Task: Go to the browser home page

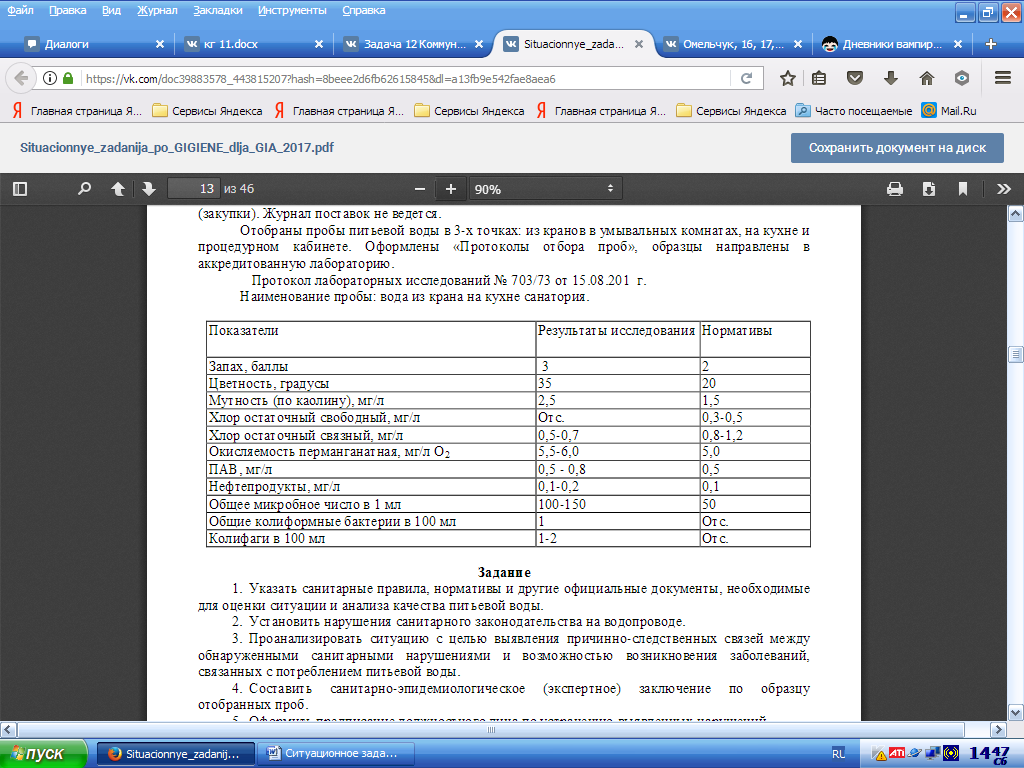Action: (x=927, y=78)
